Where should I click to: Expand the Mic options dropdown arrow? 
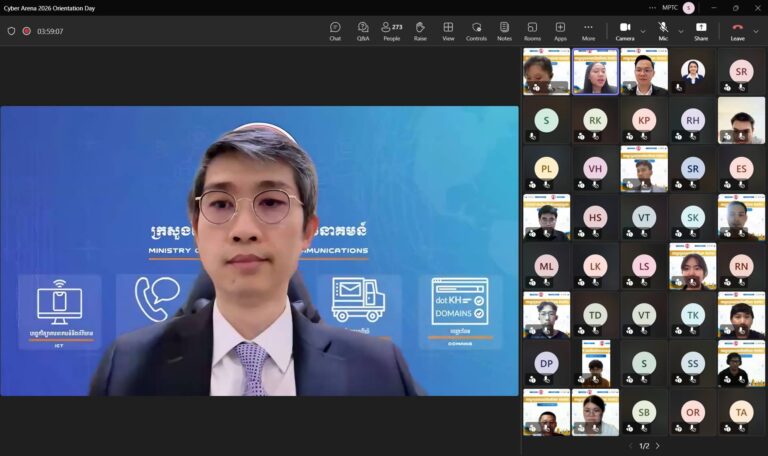tap(680, 31)
